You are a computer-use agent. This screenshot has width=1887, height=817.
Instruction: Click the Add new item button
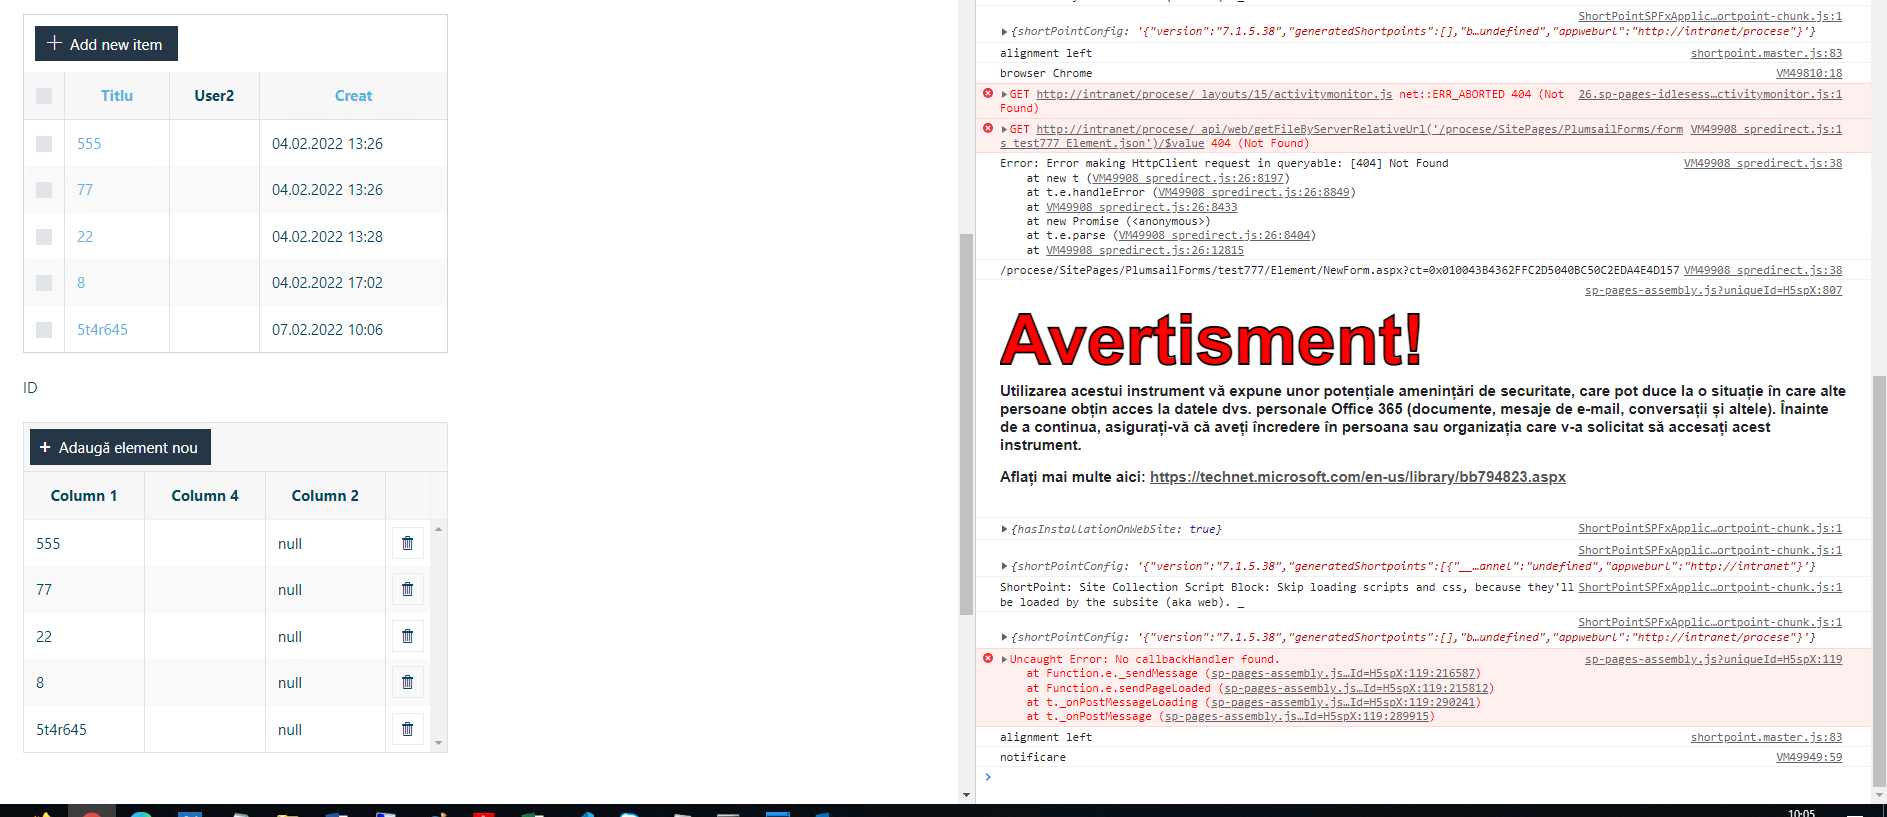(106, 44)
